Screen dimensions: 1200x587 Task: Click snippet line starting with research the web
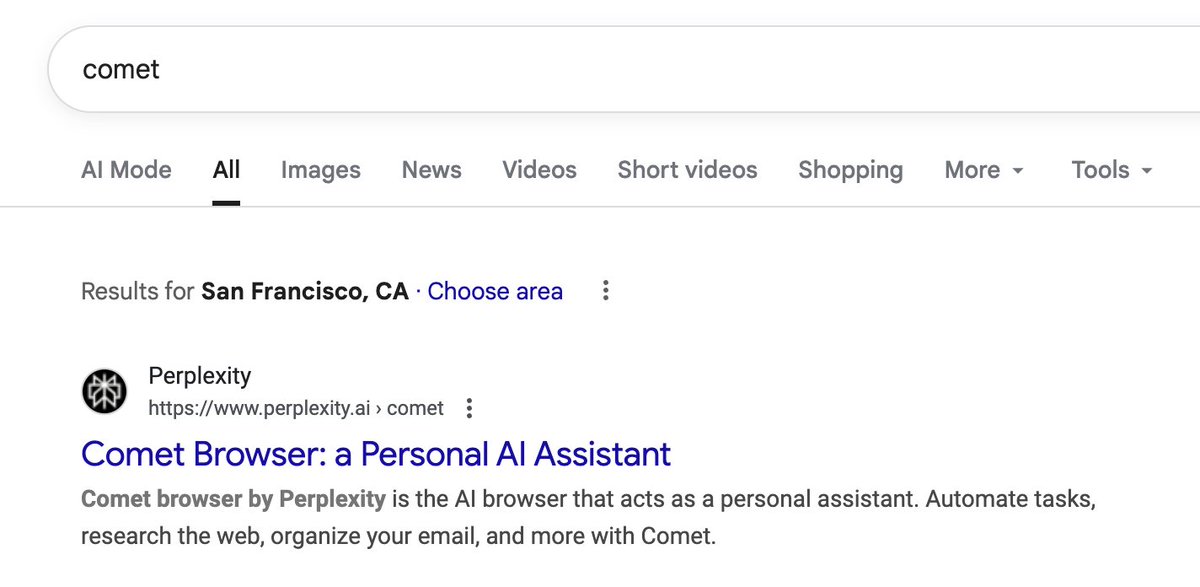398,535
